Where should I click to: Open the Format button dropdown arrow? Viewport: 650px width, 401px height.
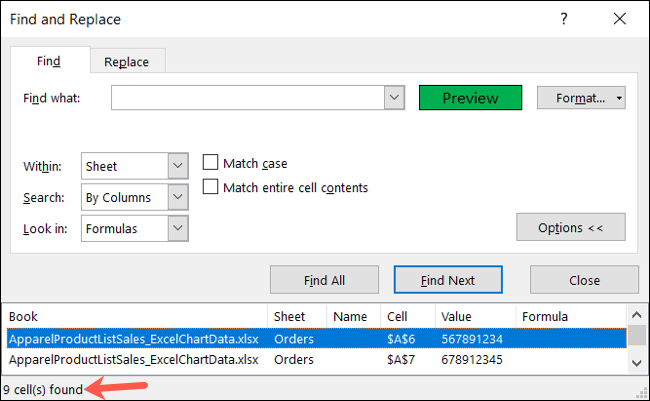(x=620, y=98)
